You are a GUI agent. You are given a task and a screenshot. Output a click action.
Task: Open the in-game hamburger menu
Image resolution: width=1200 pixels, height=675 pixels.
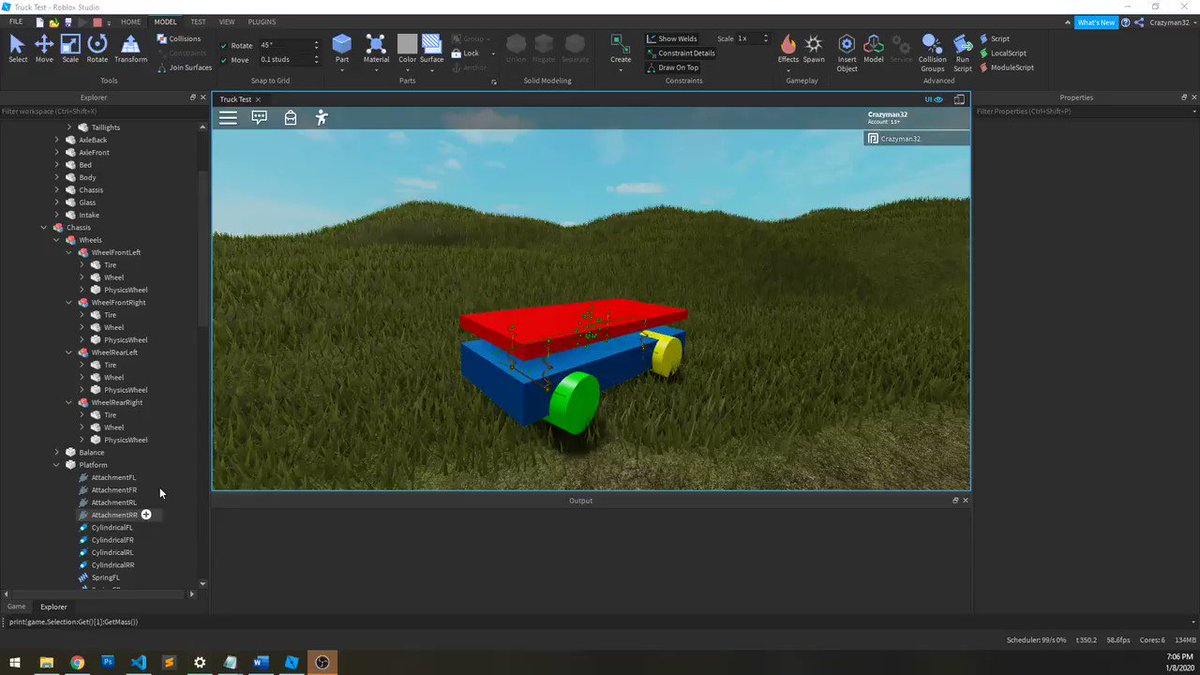point(228,117)
